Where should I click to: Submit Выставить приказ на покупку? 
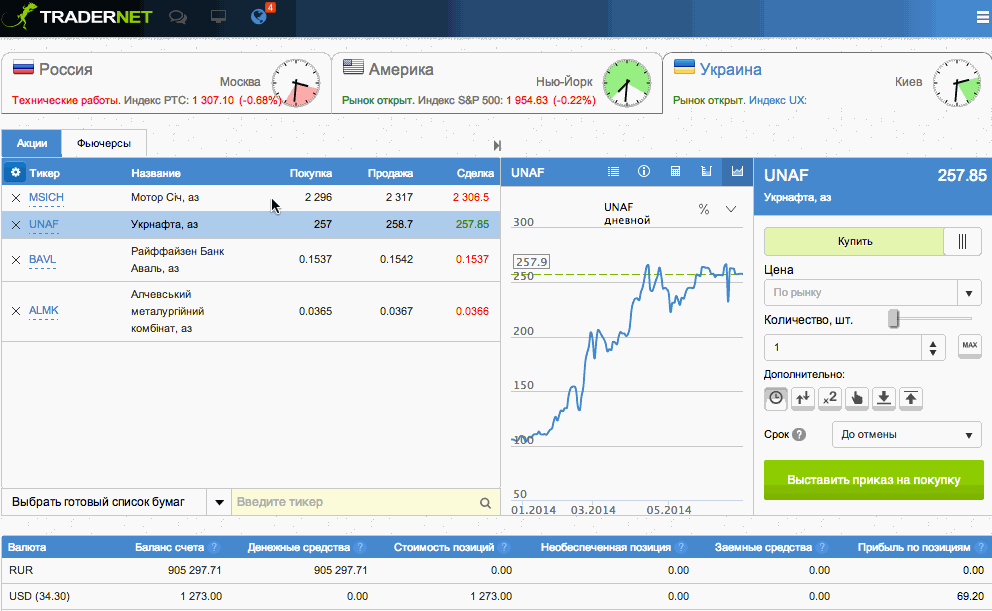(x=874, y=479)
